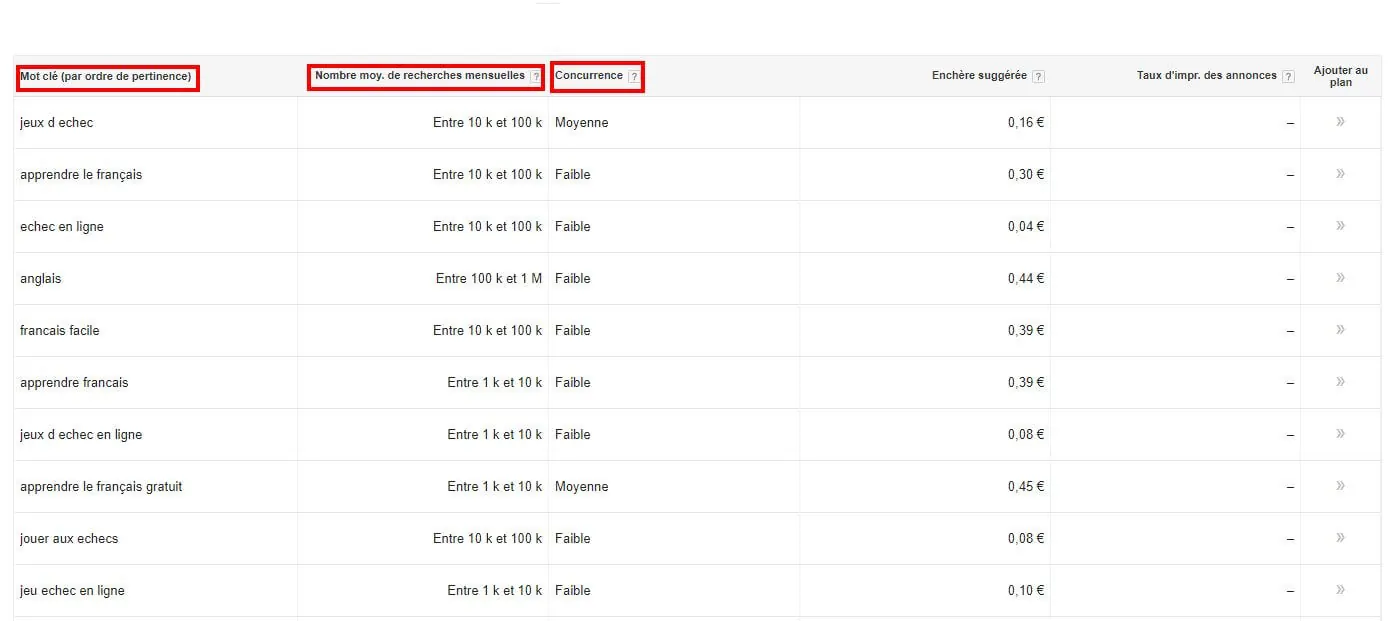Select keyword "francais facile"
Screen dimensions: 1399x621
coord(60,331)
